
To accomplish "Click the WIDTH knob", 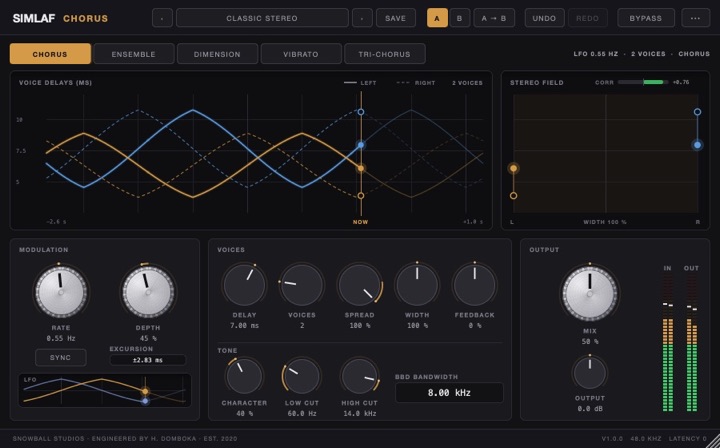I will [x=417, y=285].
